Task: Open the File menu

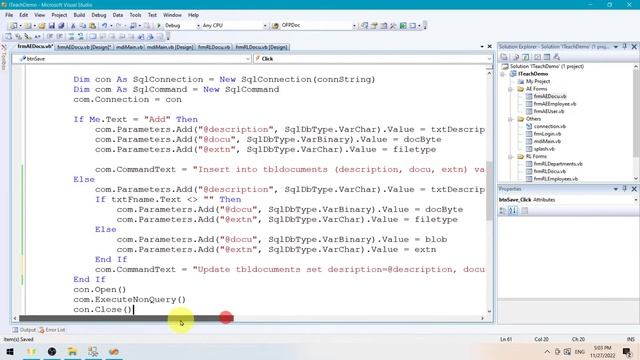Action: tap(9, 15)
